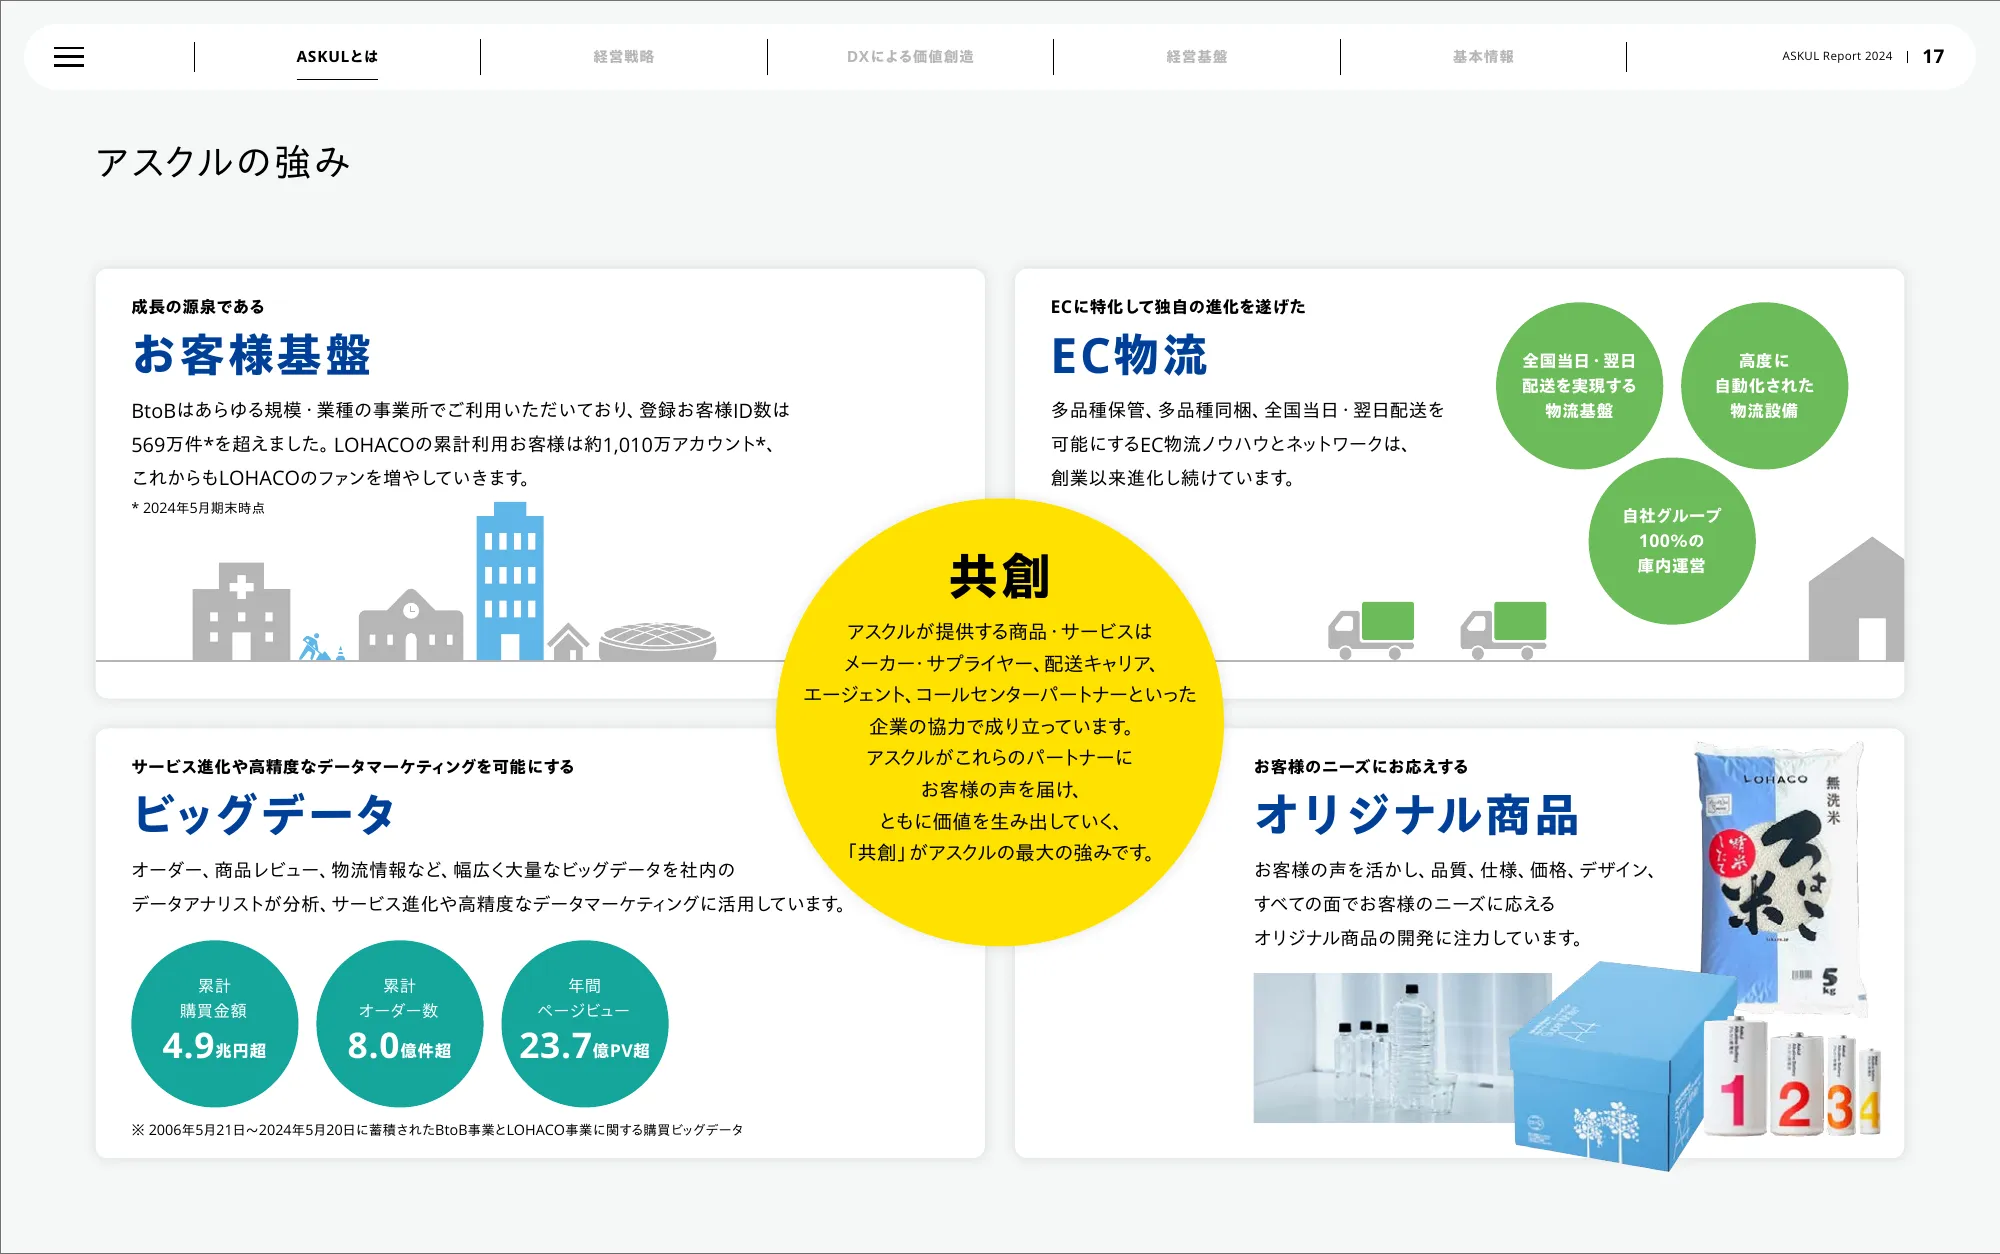The image size is (2000, 1254).
Task: Click the 年間ページビュー 23.7億PV超 circle
Action: point(585,1023)
